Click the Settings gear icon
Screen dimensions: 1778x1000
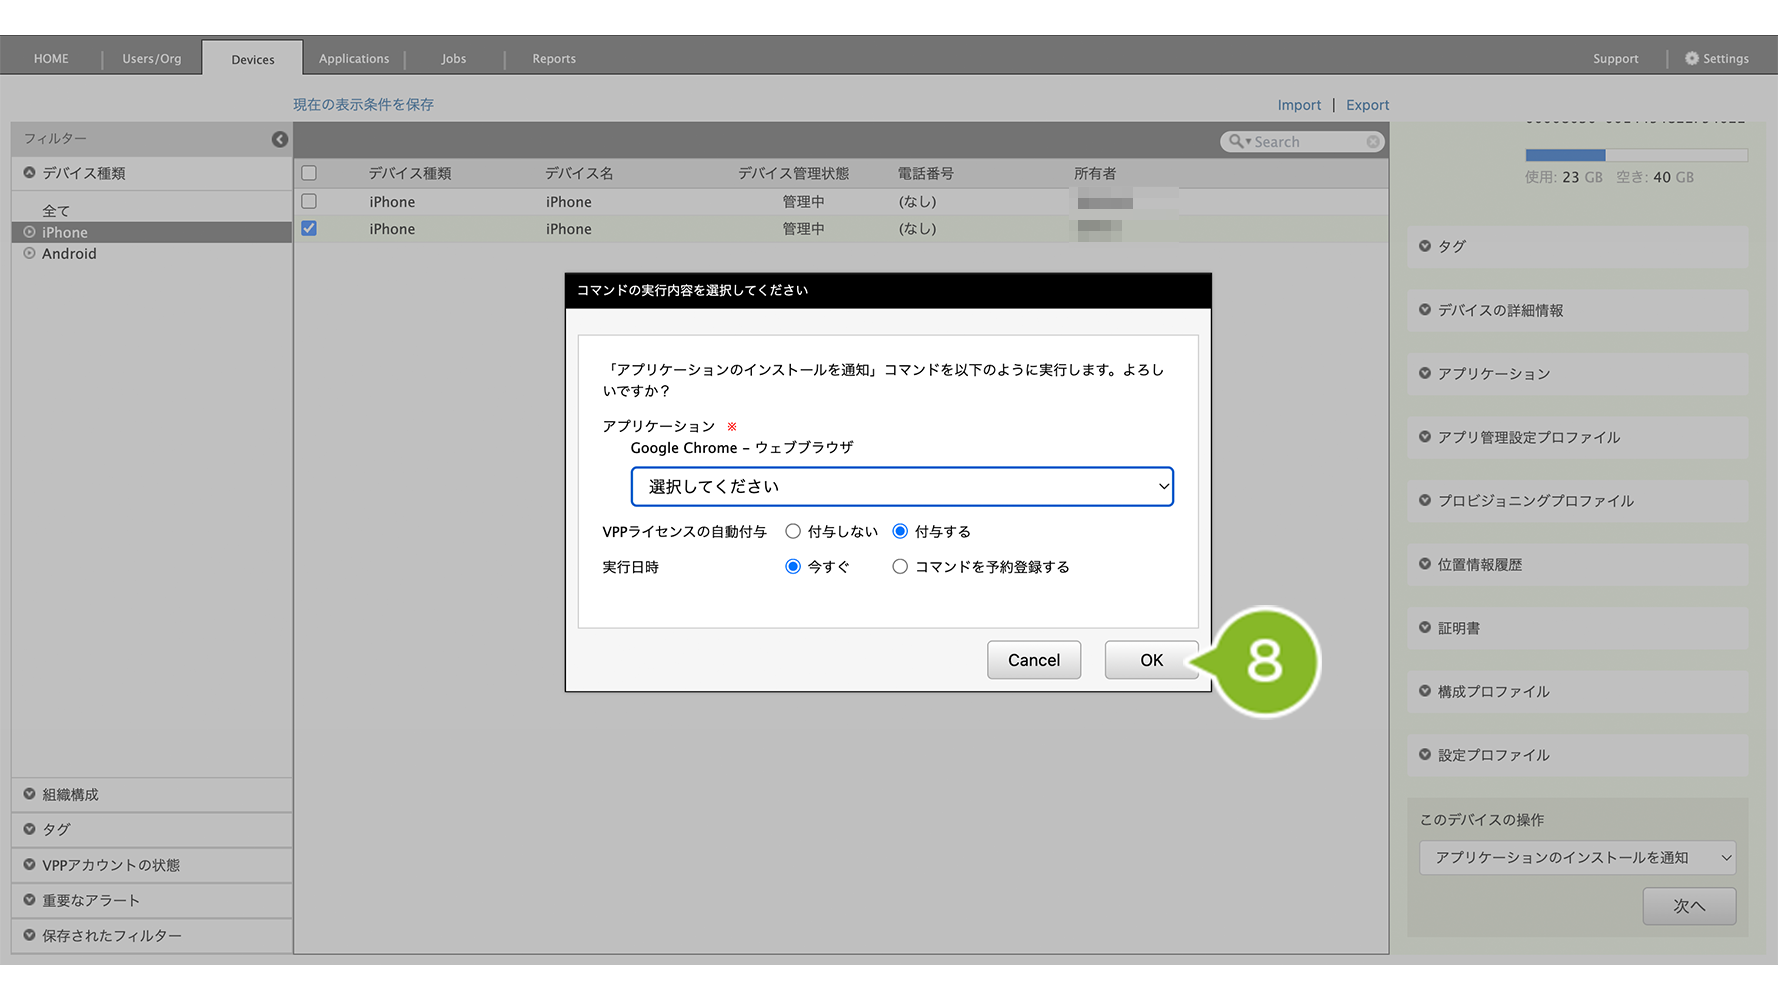tap(1691, 59)
